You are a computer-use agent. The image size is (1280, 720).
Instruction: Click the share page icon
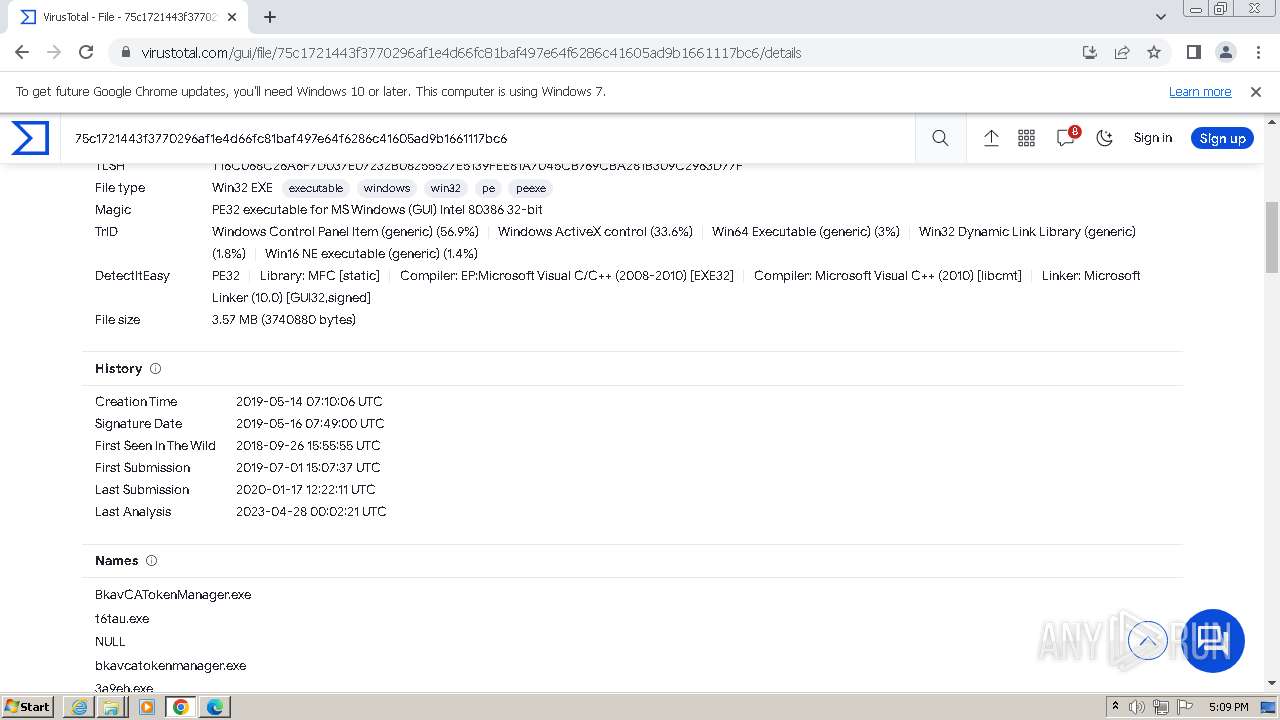(1122, 52)
